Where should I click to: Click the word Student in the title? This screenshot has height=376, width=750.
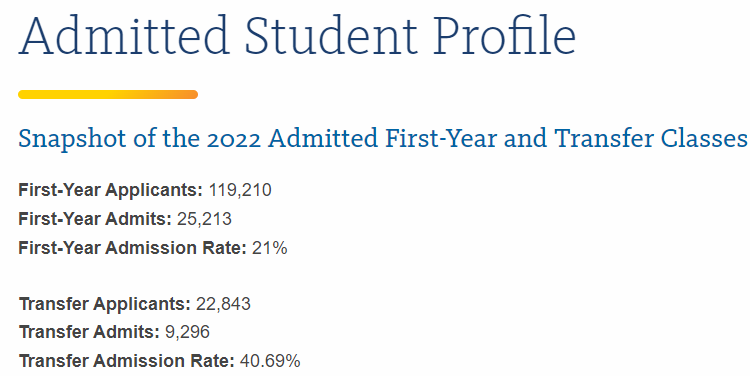coord(331,37)
